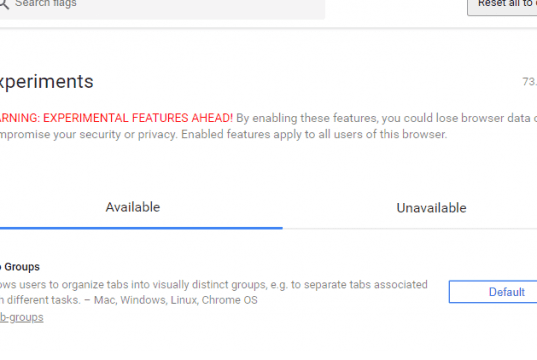Click the 'you could lose browser data' text
The image size is (537, 360).
(x=456, y=118)
